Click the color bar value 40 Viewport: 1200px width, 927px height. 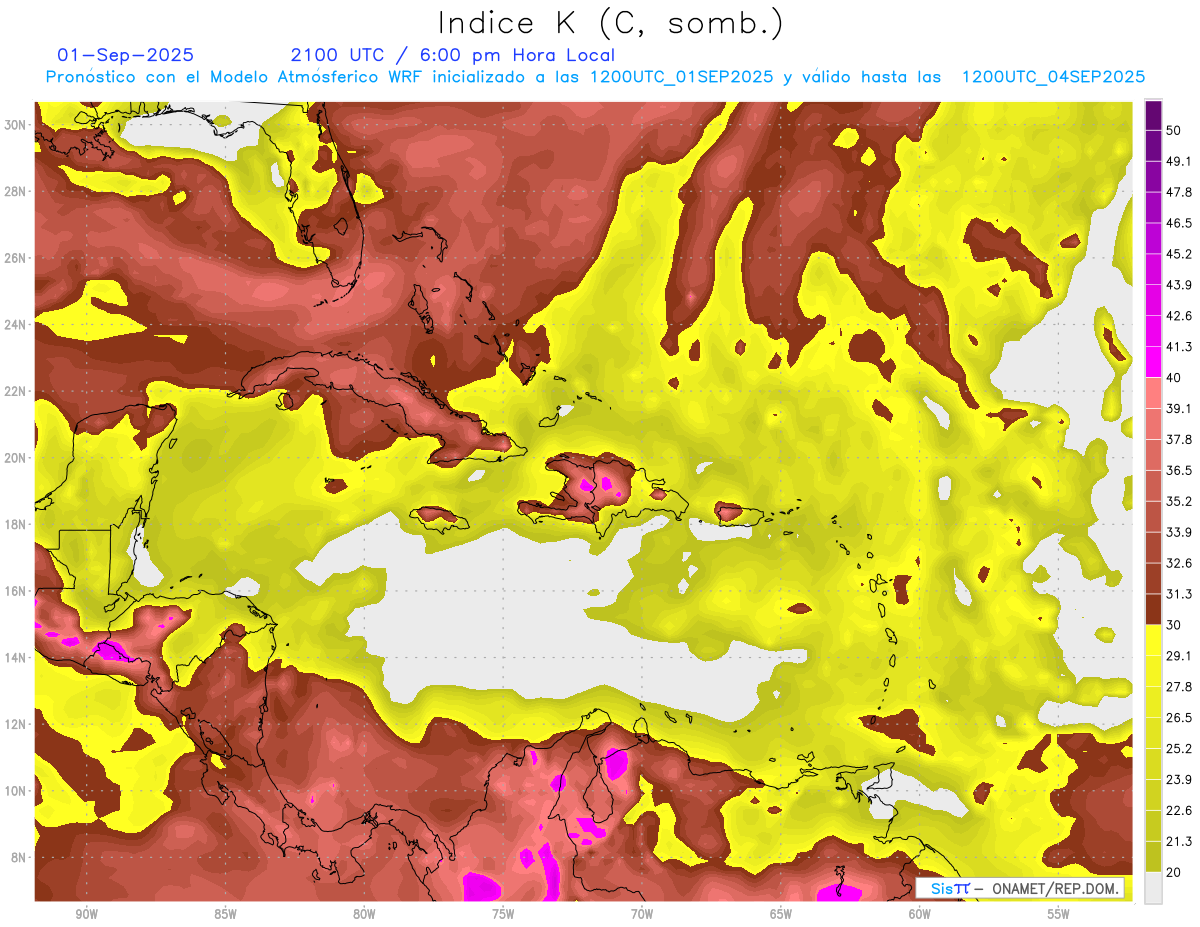click(1175, 378)
